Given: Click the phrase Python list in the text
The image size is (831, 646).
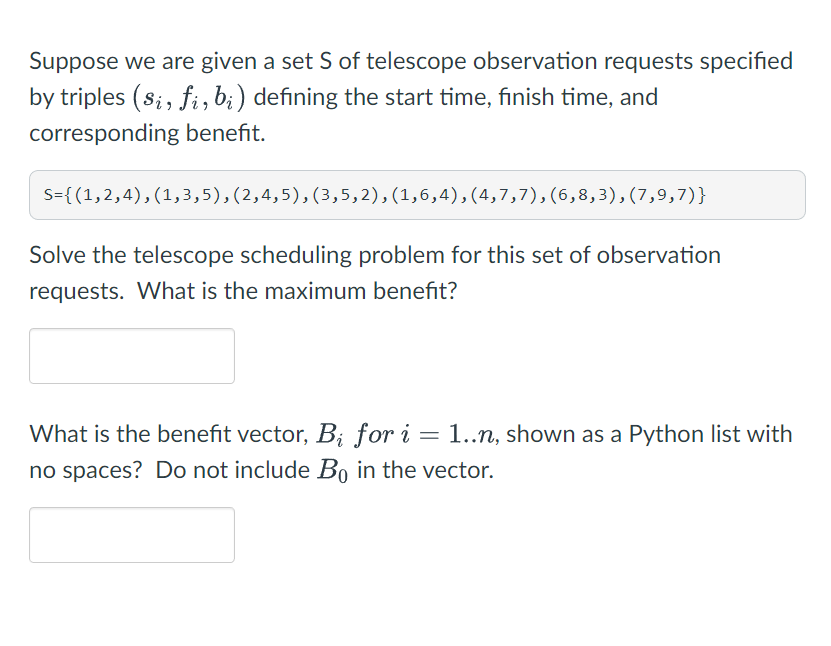Looking at the screenshot, I should tap(690, 434).
